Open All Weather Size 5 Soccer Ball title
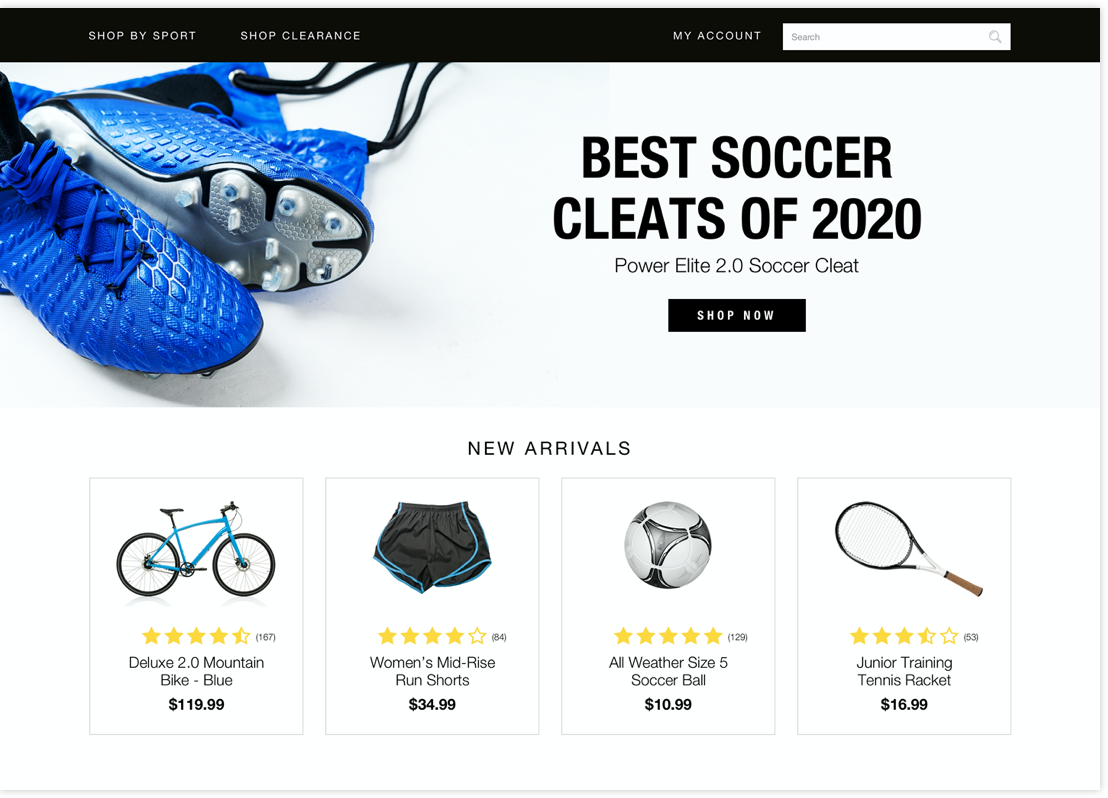 tap(668, 671)
